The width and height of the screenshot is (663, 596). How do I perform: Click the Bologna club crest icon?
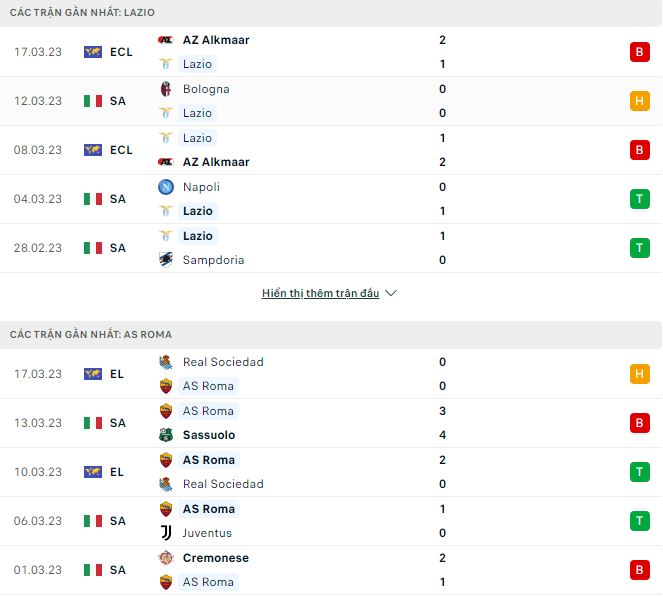[166, 89]
